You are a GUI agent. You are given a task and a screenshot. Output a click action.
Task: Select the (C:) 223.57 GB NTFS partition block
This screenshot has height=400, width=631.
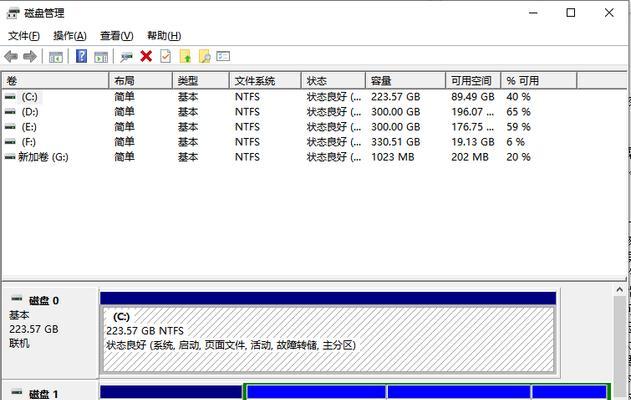click(328, 339)
